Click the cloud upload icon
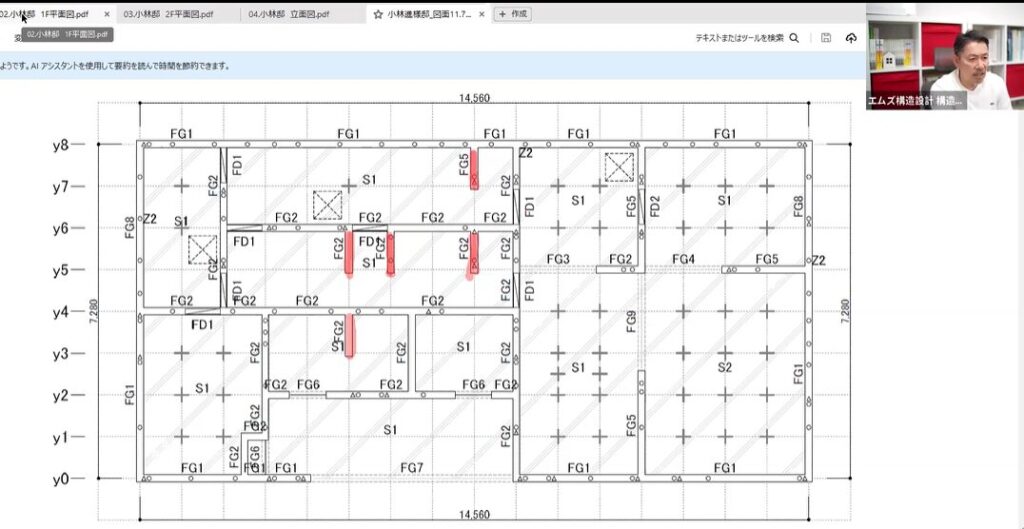 pos(851,38)
